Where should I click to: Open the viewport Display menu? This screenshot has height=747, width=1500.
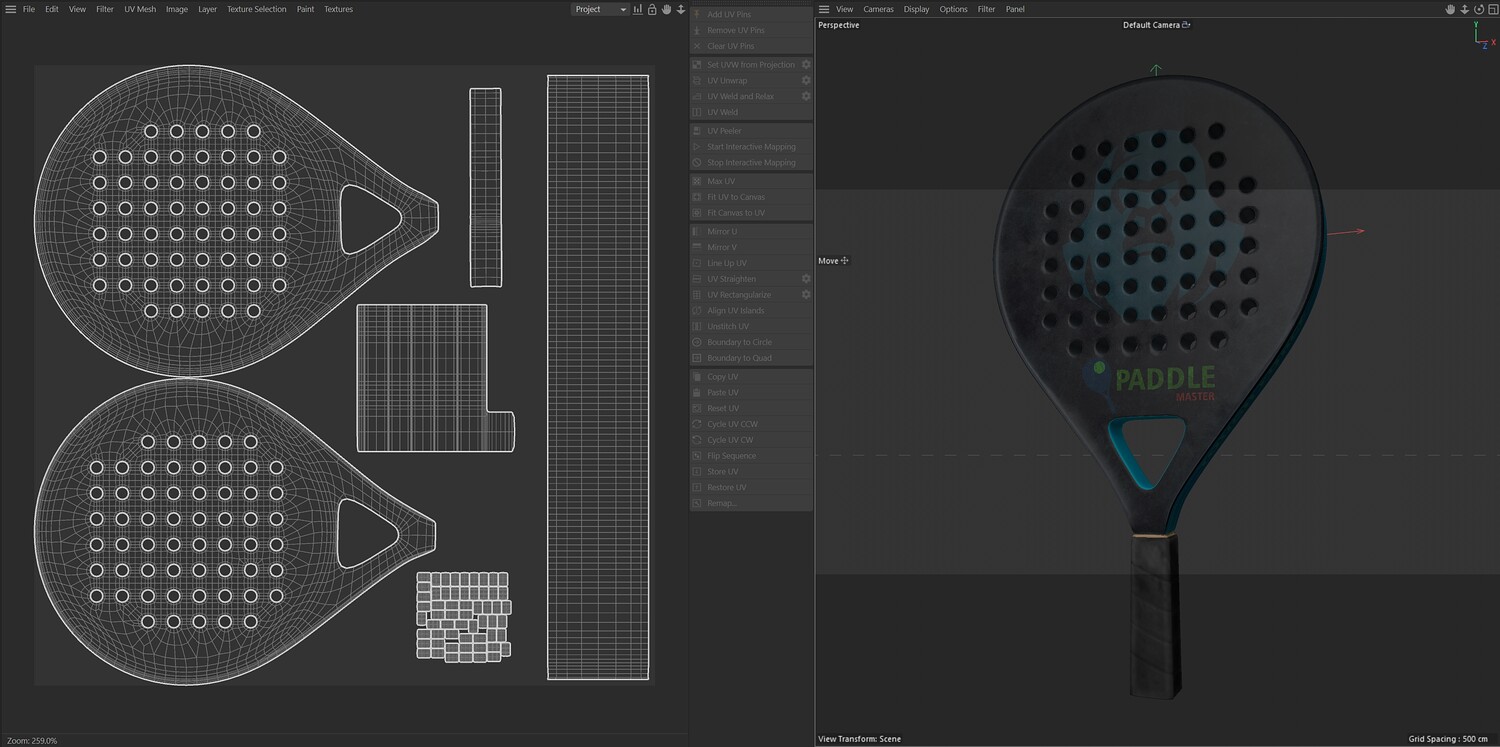(x=916, y=9)
